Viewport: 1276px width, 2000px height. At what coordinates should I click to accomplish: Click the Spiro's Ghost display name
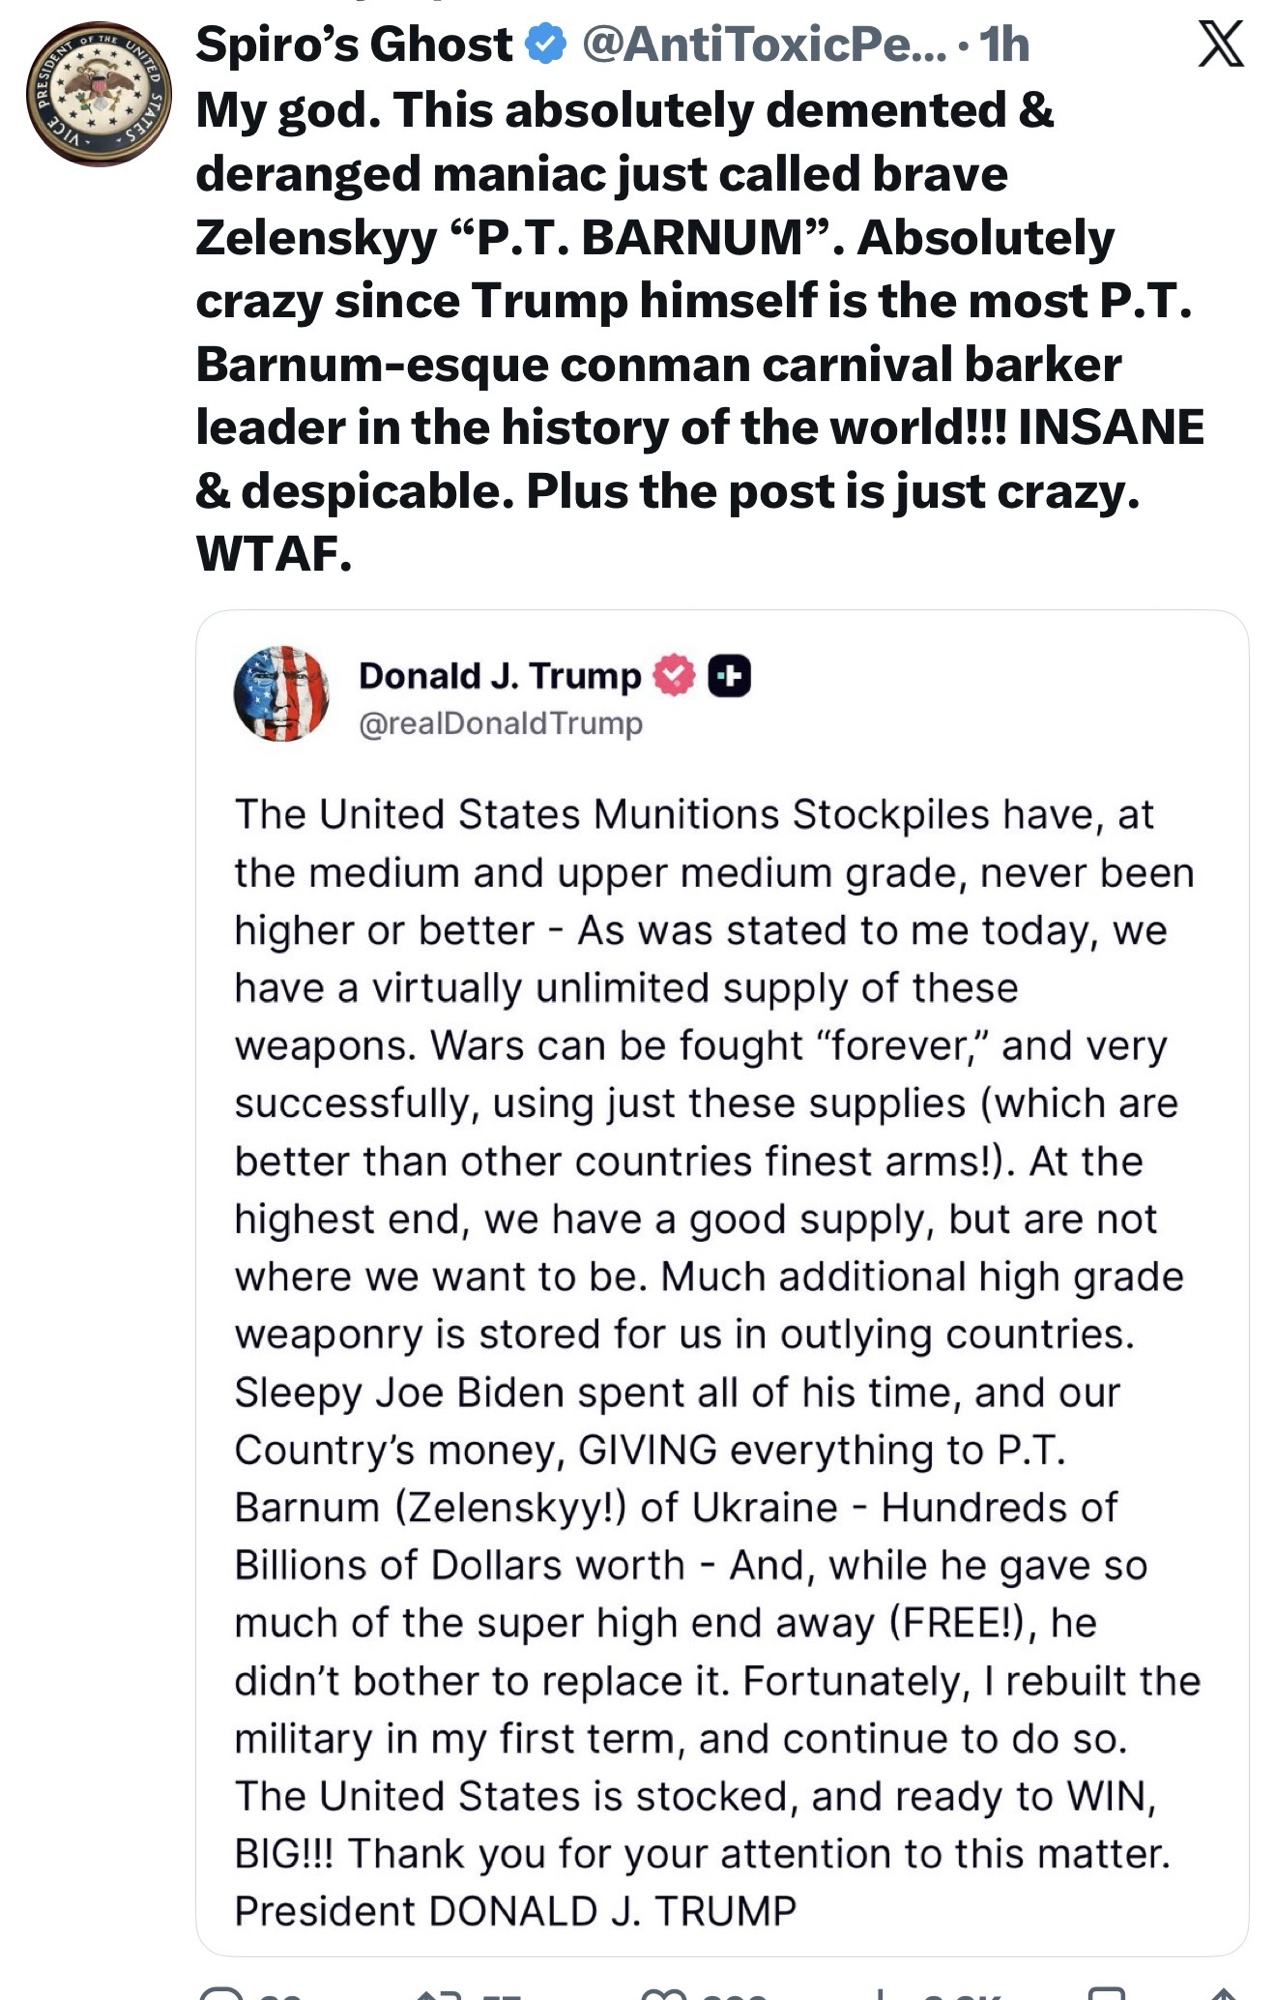click(x=353, y=45)
